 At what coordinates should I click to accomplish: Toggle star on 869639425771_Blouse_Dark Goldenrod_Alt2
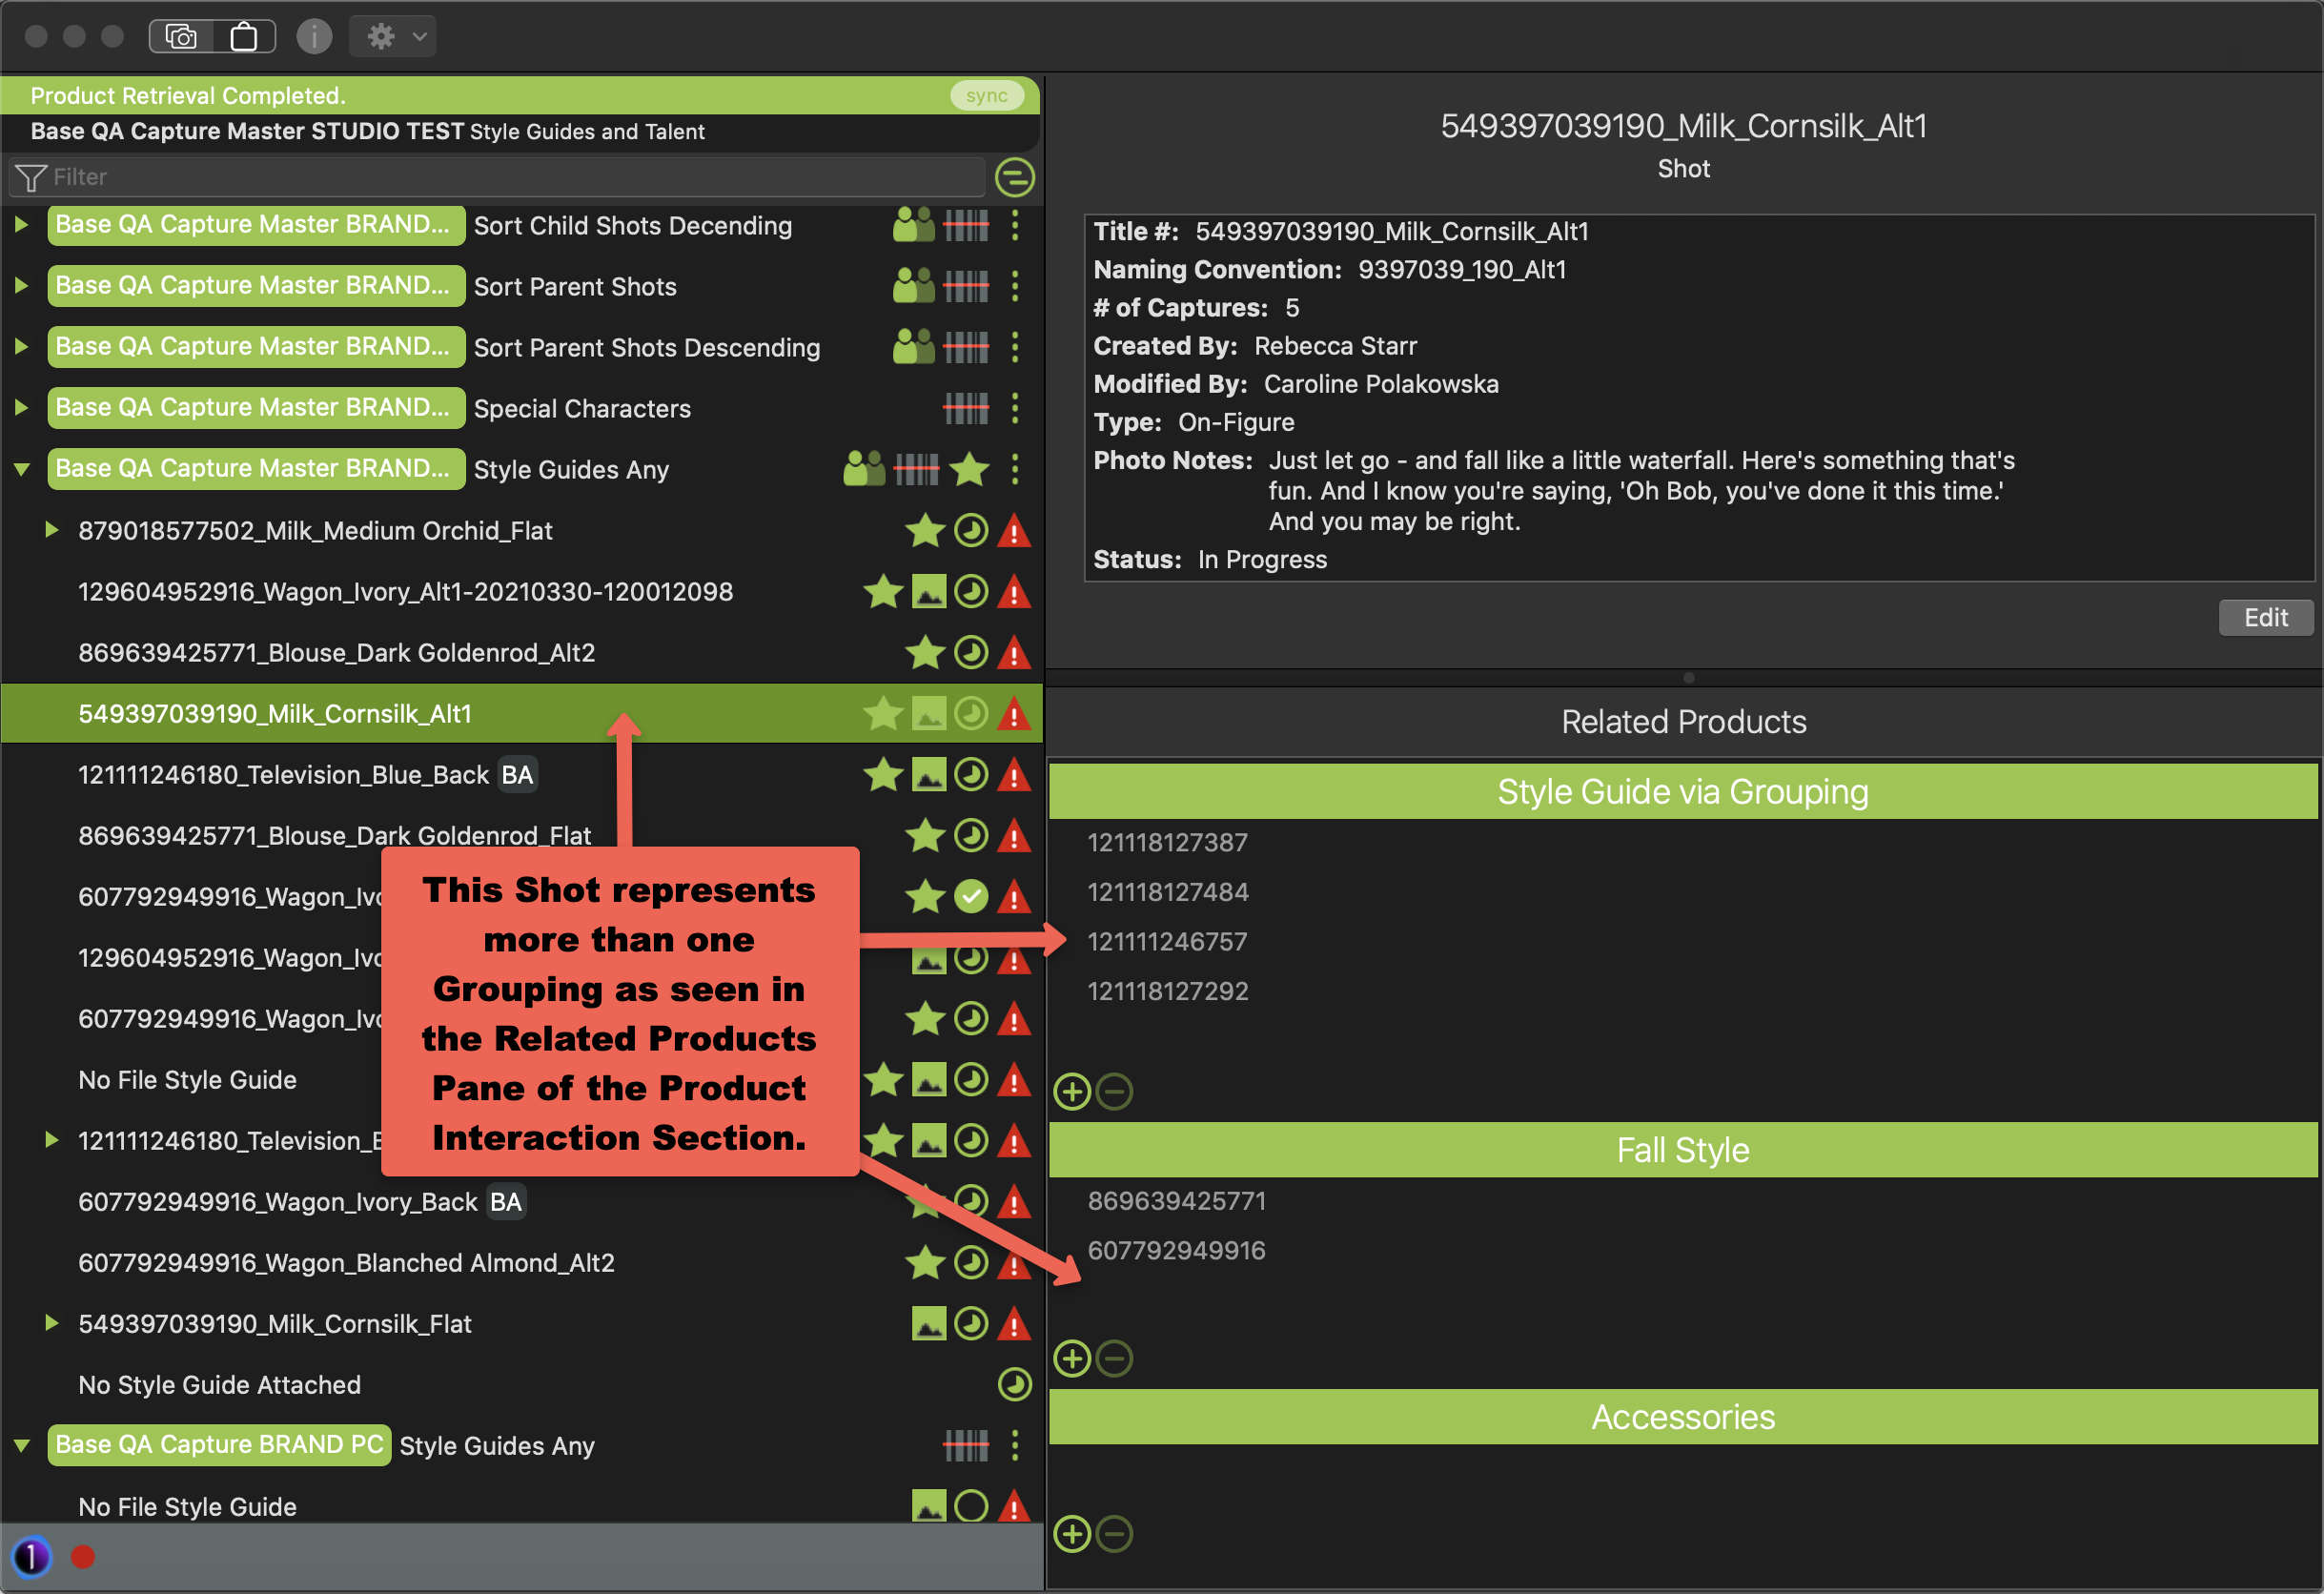click(924, 652)
